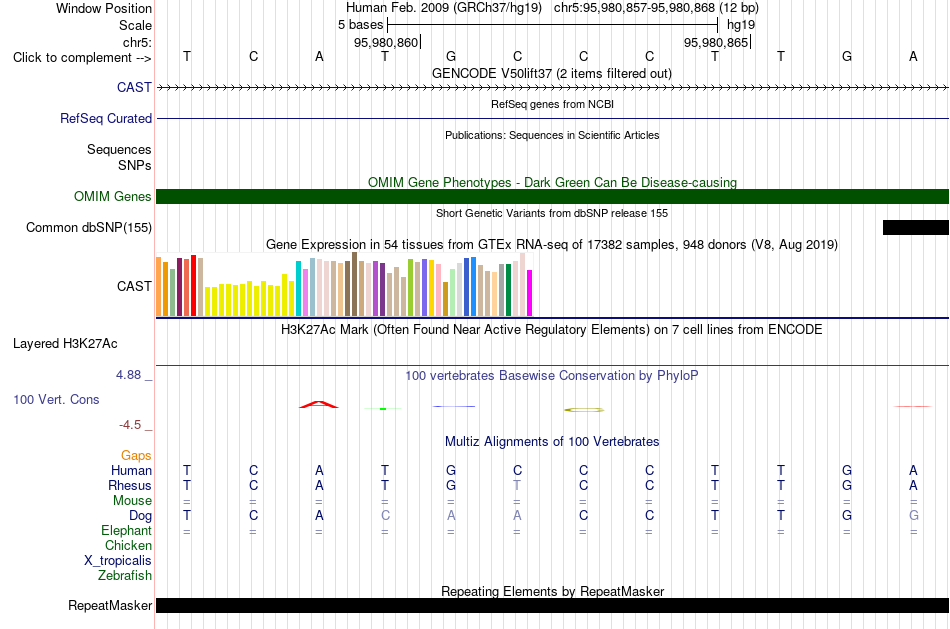This screenshot has width=950, height=629.
Task: Select the SNPs track label
Action: tap(135, 165)
